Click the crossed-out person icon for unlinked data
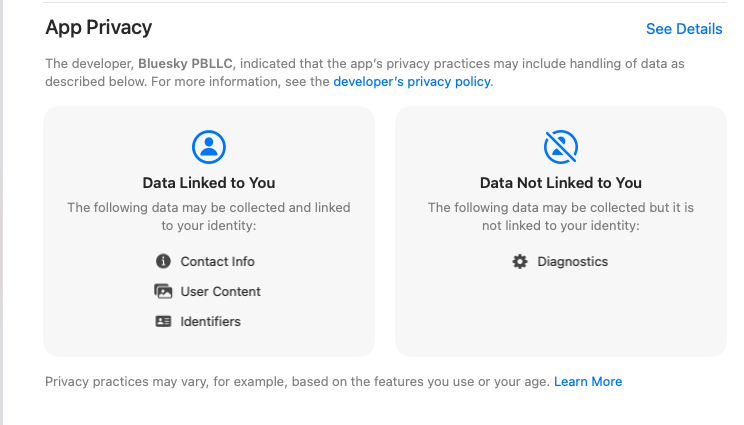744x425 pixels. tap(561, 147)
